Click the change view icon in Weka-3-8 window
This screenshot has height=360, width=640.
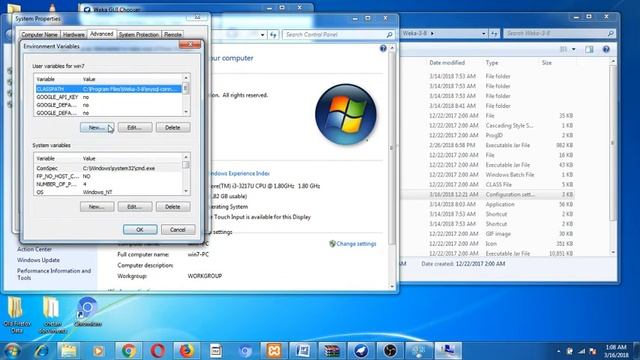tap(564, 49)
